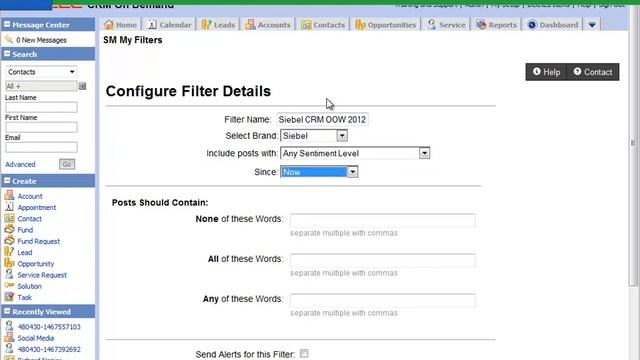This screenshot has height=360, width=640.
Task: Switch to the Leads tab
Action: 218,24
